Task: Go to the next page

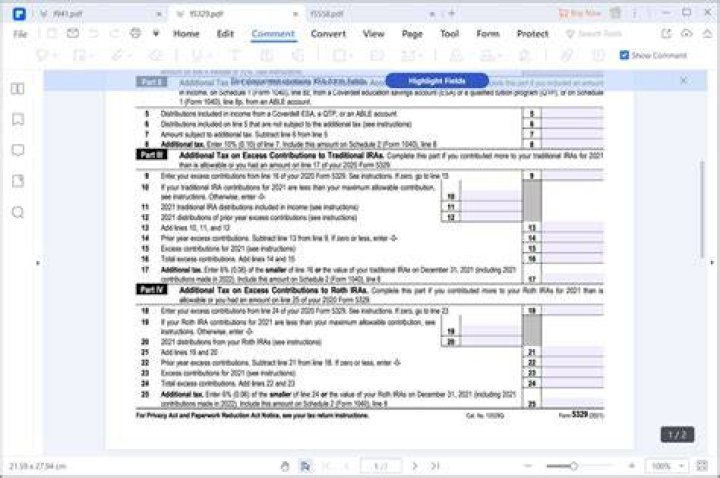Action: coord(415,466)
